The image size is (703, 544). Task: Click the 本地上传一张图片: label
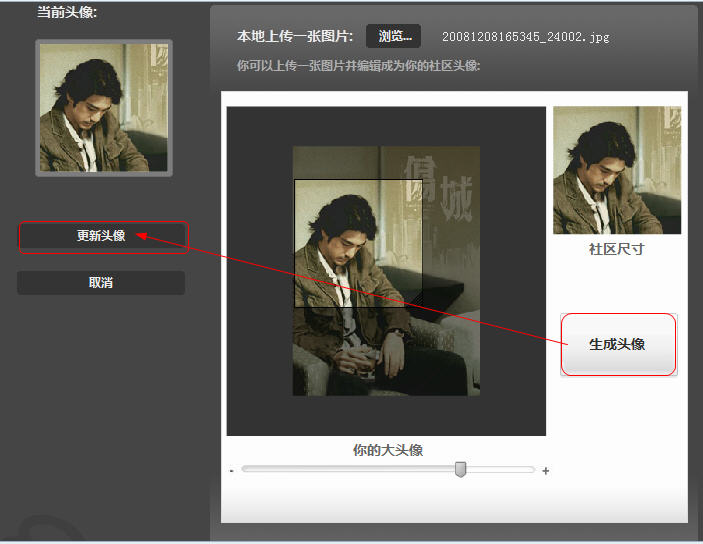295,36
